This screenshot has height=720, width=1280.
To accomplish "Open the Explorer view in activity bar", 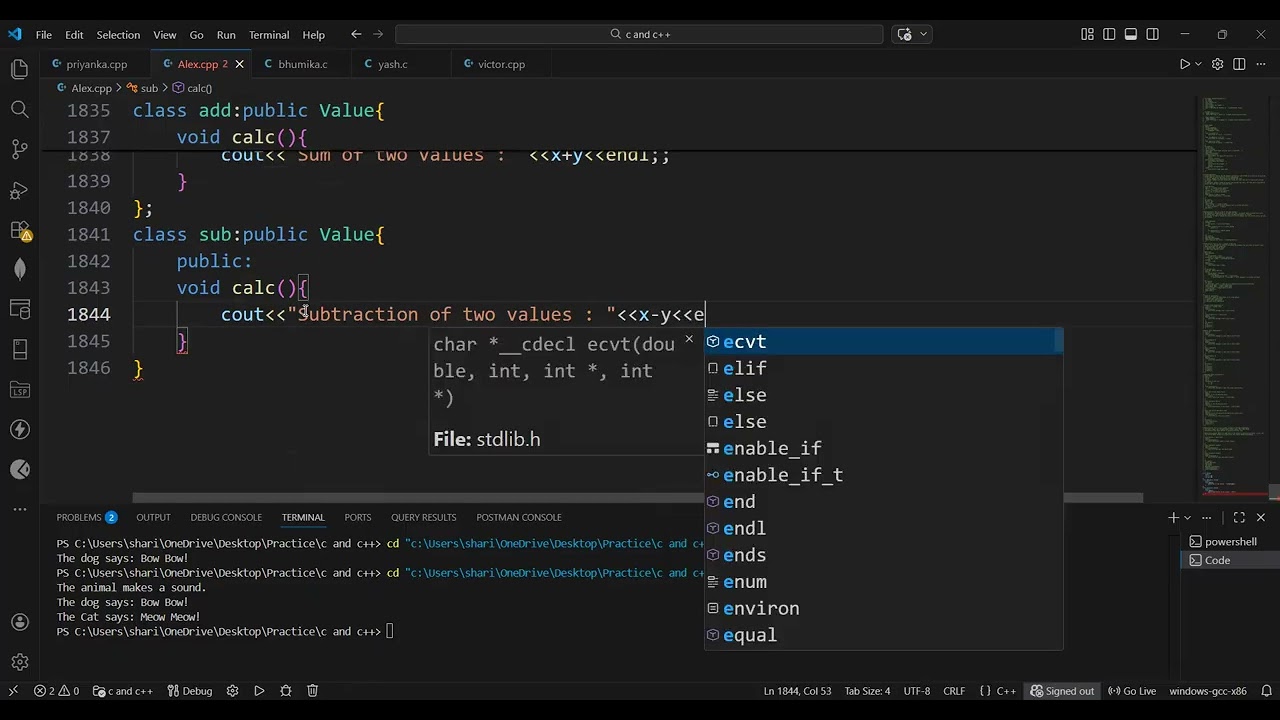I will tap(19, 69).
